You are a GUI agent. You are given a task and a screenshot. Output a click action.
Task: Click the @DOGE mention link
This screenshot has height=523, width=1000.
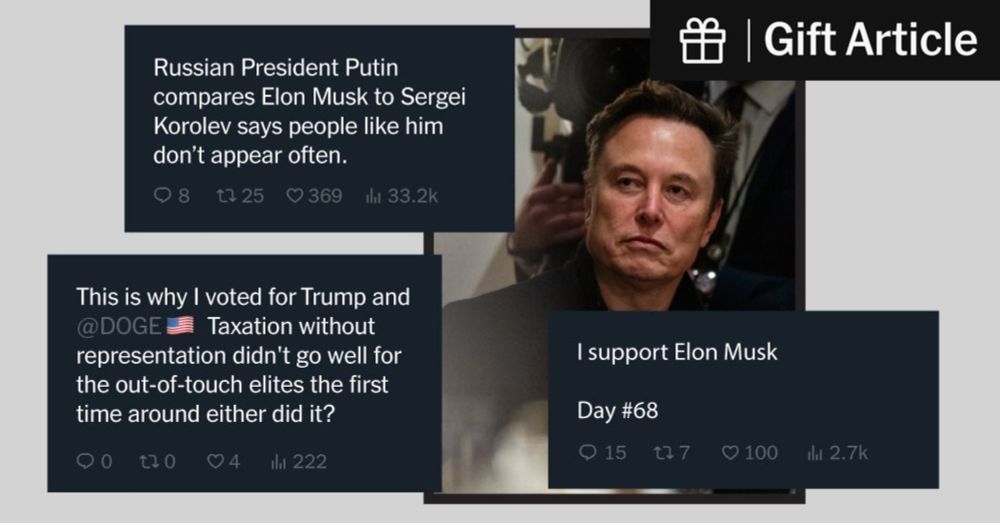pos(119,326)
